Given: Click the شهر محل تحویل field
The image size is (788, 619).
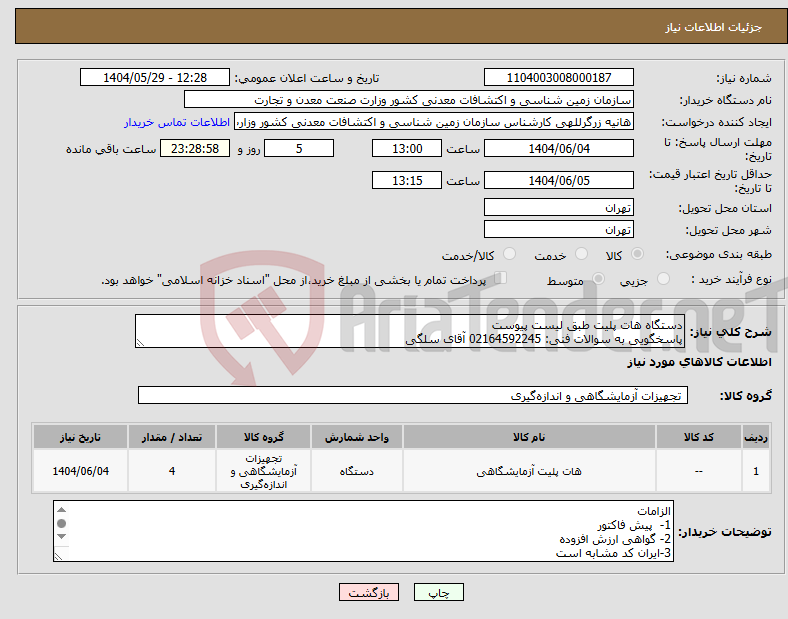Looking at the screenshot, I should click(558, 229).
